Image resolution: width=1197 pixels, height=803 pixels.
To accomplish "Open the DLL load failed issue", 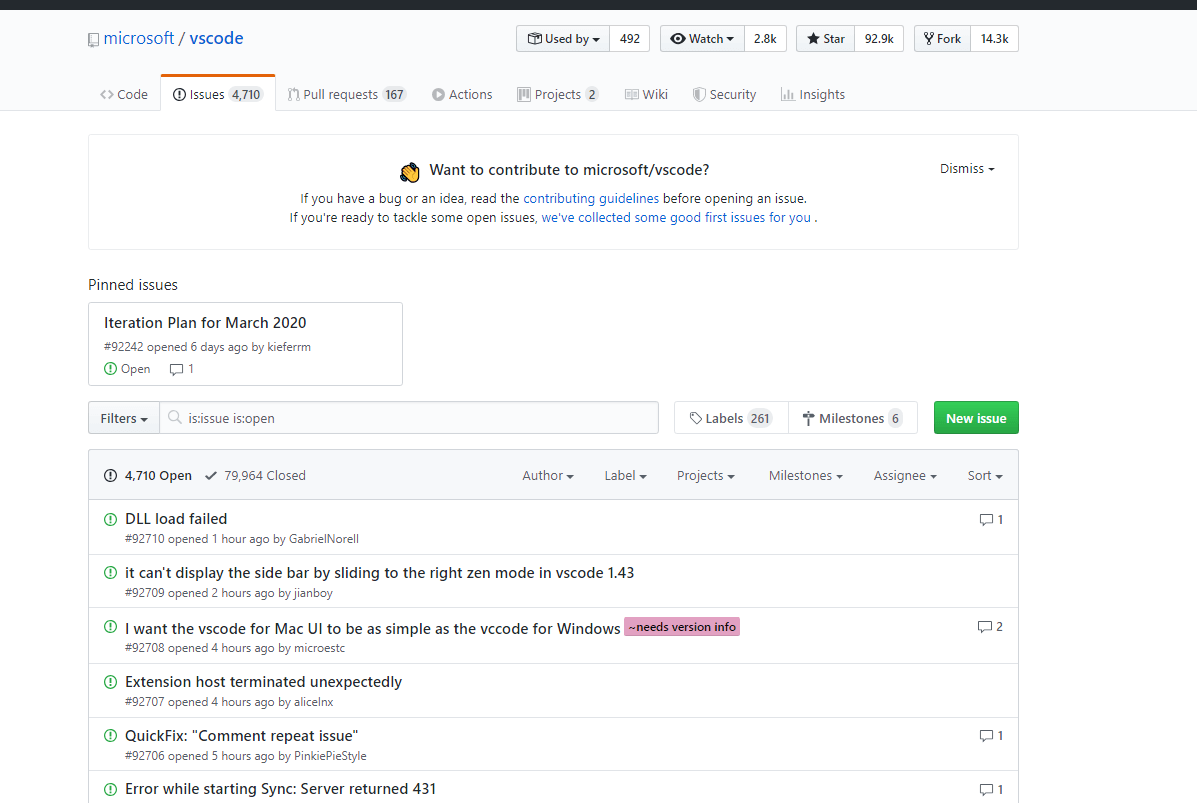I will coord(176,519).
